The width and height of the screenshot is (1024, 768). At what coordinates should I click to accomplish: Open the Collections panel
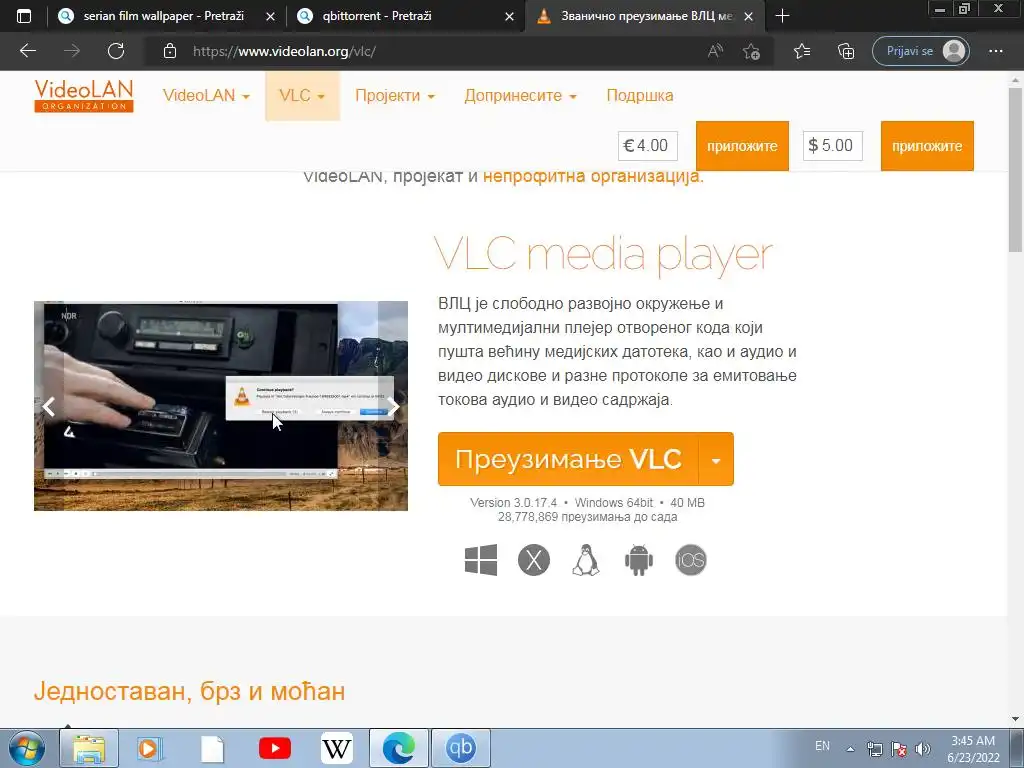pyautogui.click(x=846, y=51)
